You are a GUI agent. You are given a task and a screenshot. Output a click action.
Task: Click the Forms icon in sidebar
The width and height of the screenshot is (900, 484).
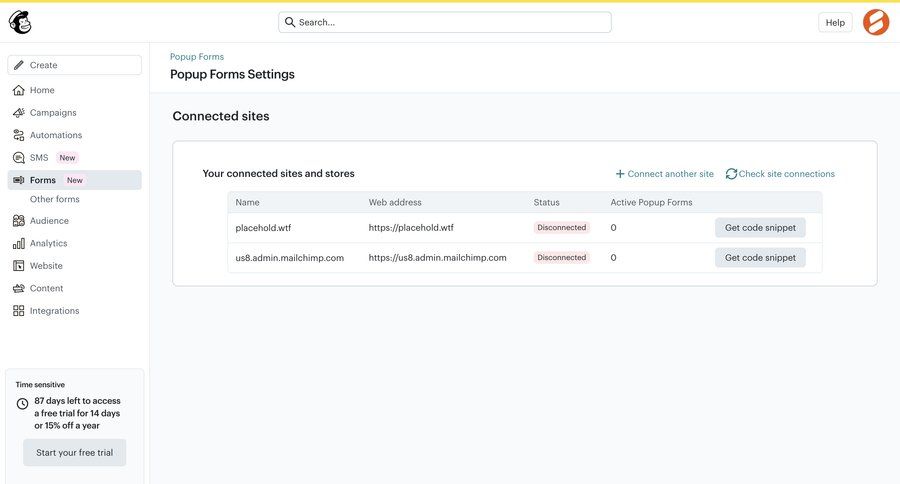point(19,180)
